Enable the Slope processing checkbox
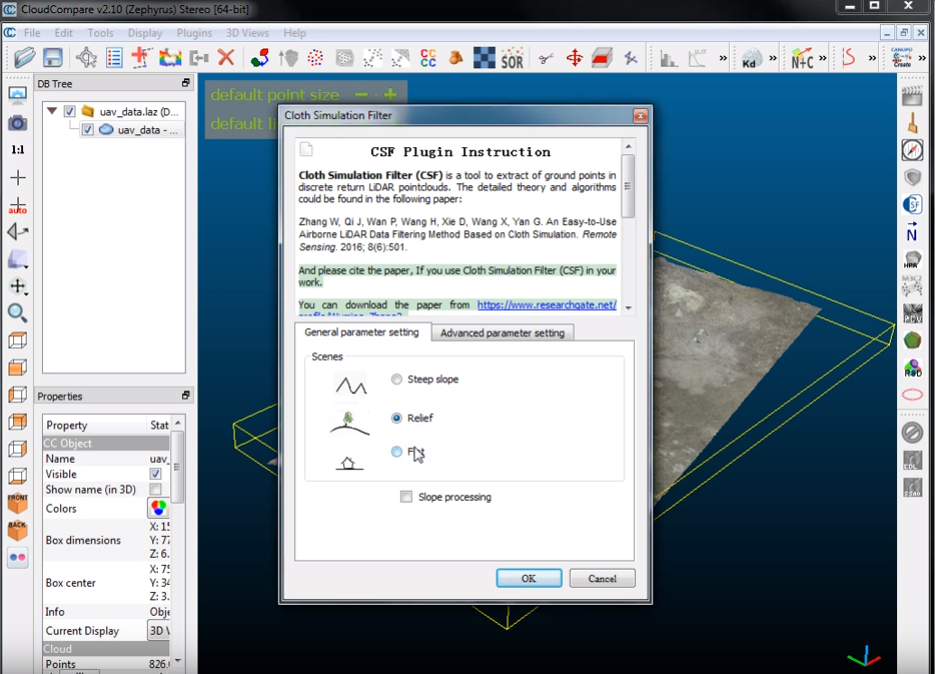Viewport: 935px width, 674px height. point(406,497)
